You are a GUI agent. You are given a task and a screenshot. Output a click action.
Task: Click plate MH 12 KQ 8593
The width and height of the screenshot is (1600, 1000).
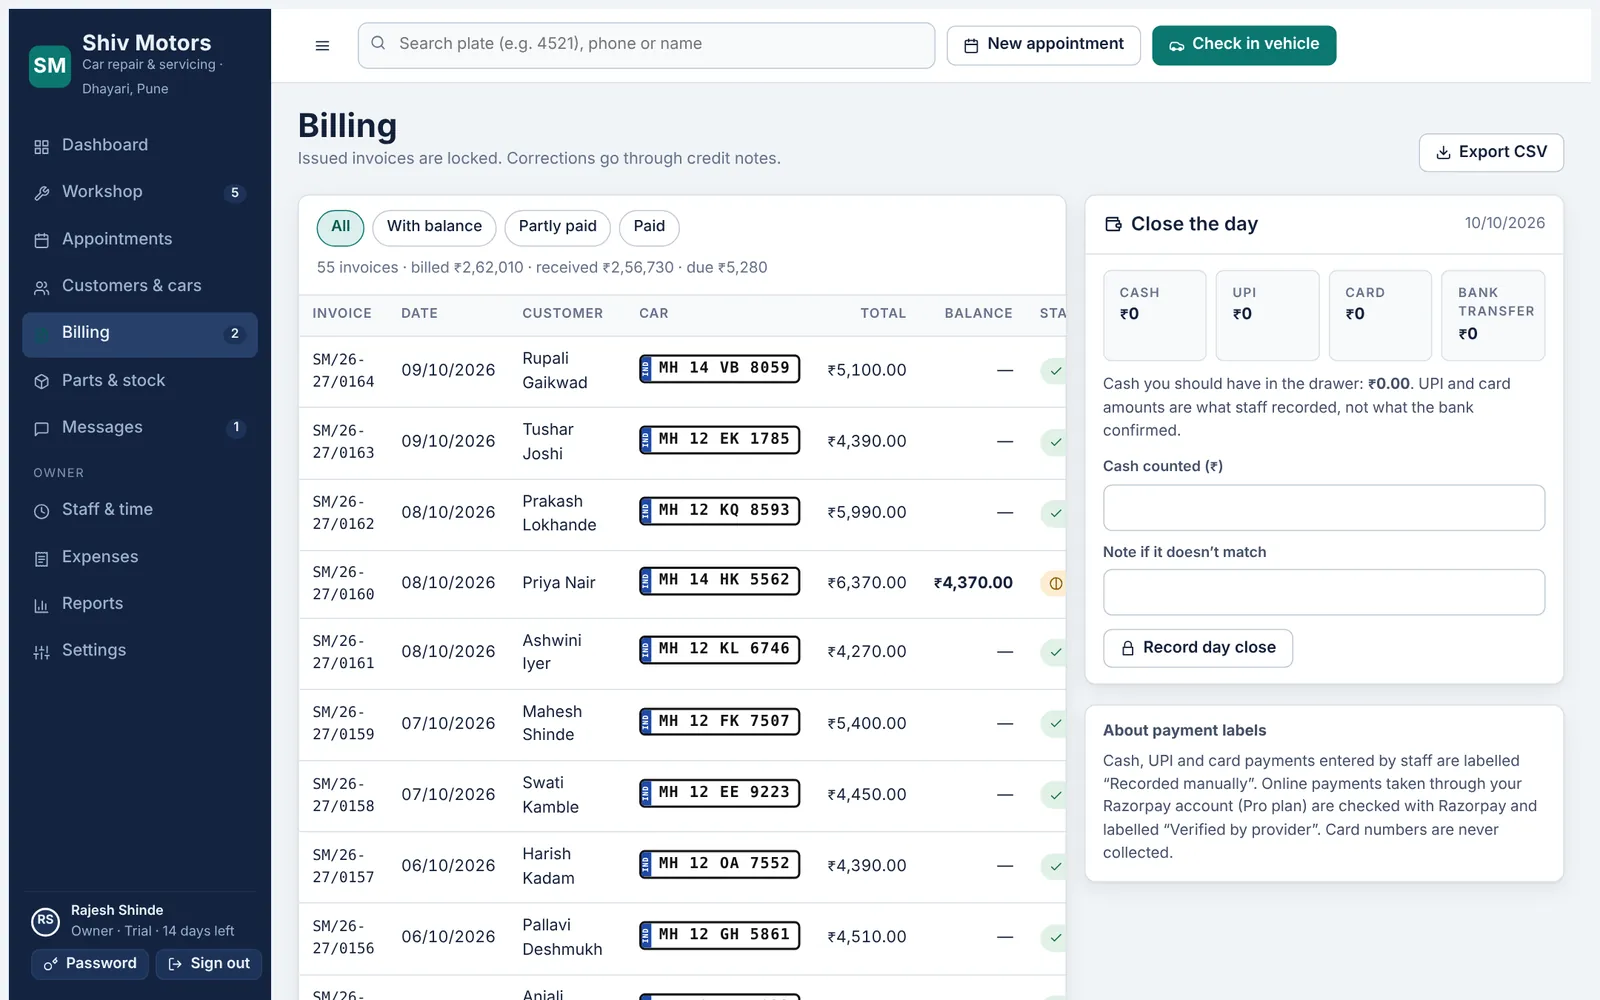coord(719,511)
